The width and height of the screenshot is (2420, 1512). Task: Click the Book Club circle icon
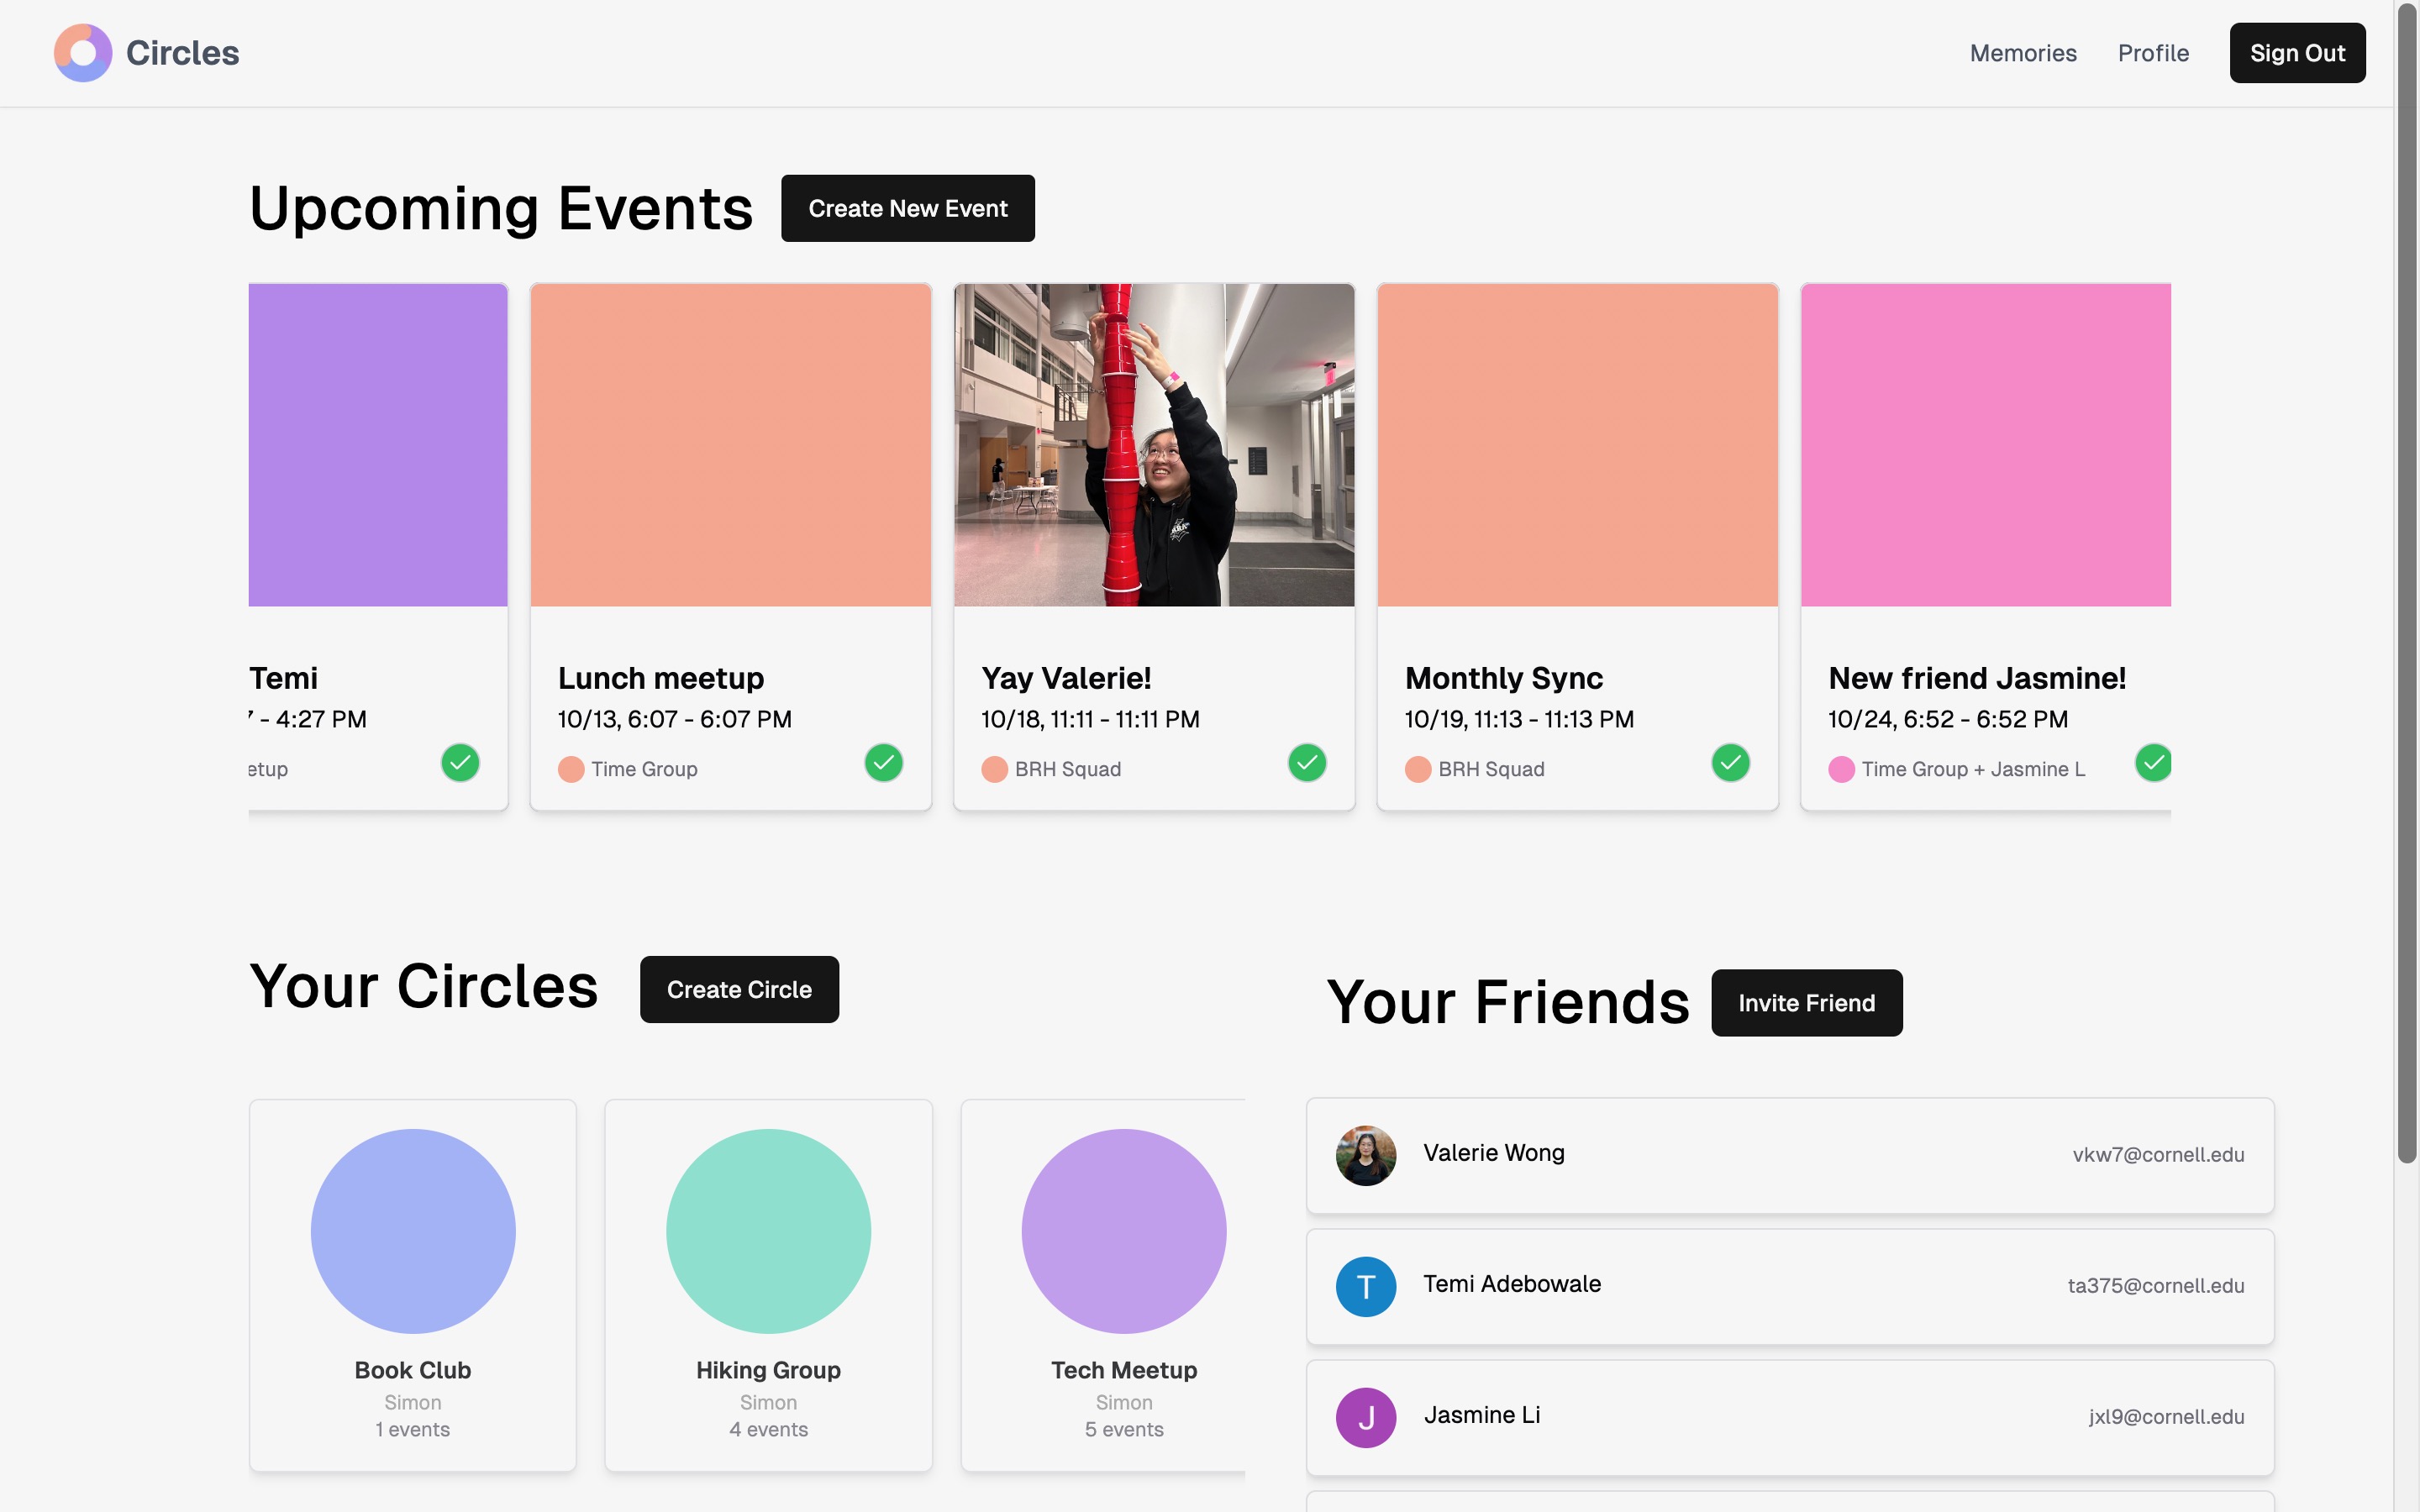coord(413,1231)
